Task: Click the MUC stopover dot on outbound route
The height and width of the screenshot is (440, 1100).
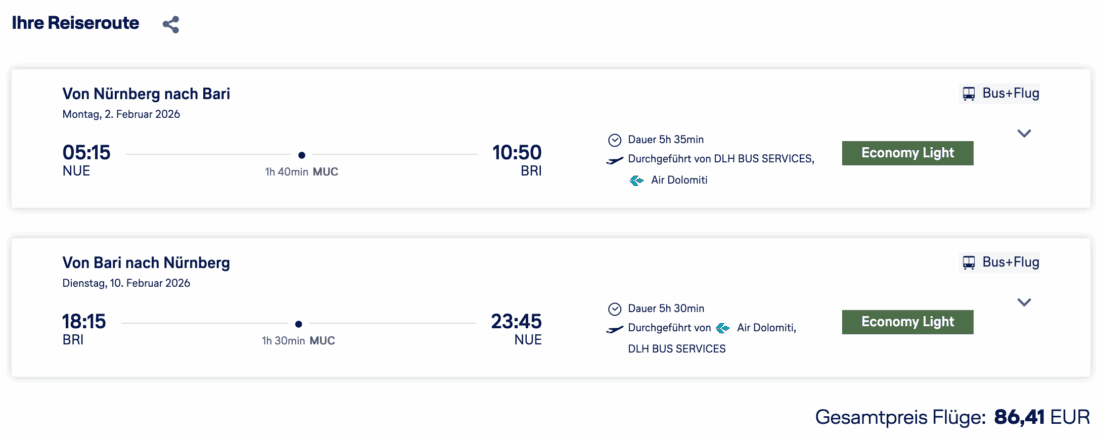Action: (301, 155)
